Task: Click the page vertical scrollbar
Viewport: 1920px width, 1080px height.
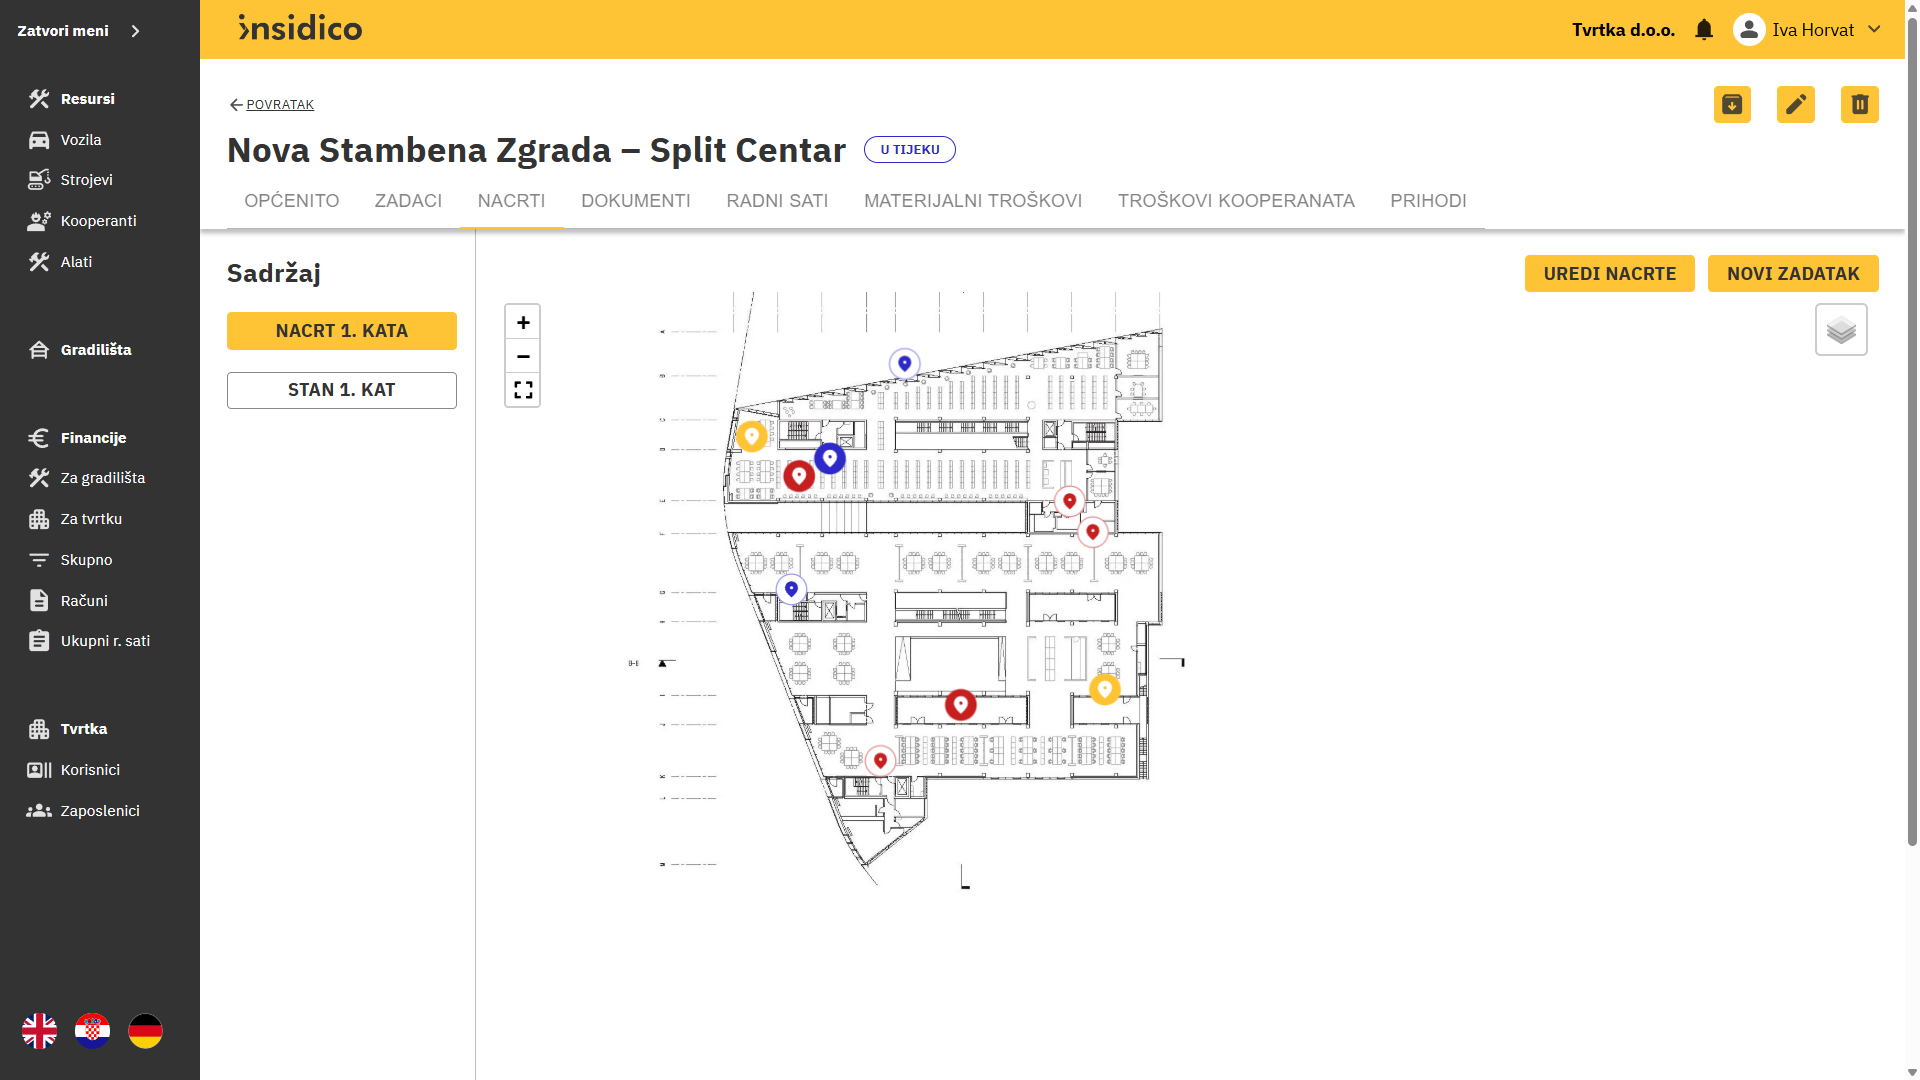Action: pyautogui.click(x=1912, y=430)
